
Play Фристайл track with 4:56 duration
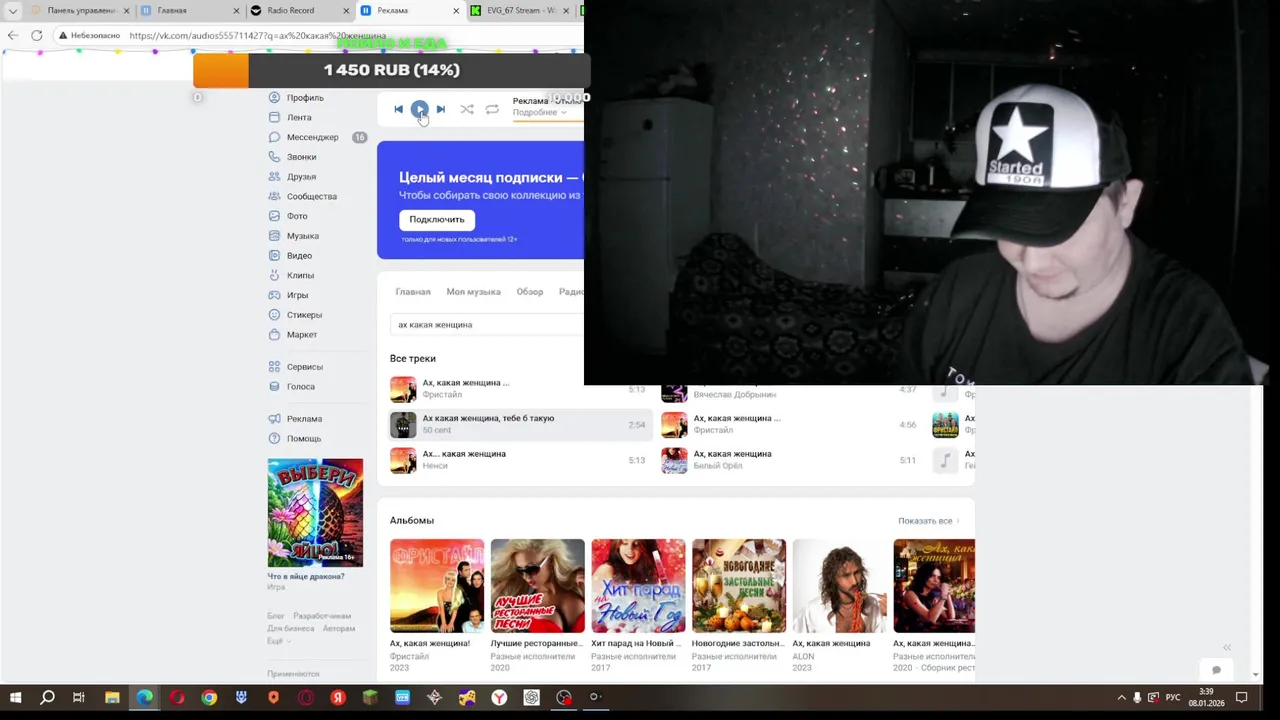[x=790, y=424]
